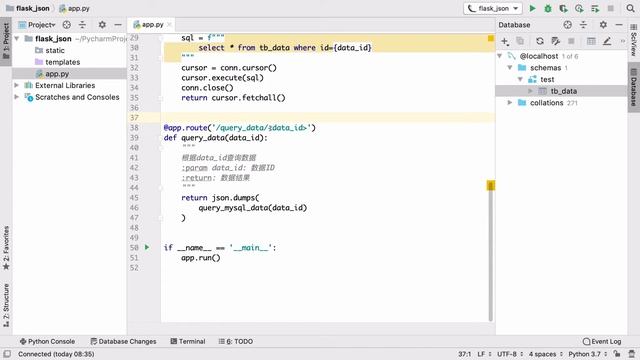Click the Database panel stop square
This screenshot has width=640, height=360.
click(x=571, y=41)
